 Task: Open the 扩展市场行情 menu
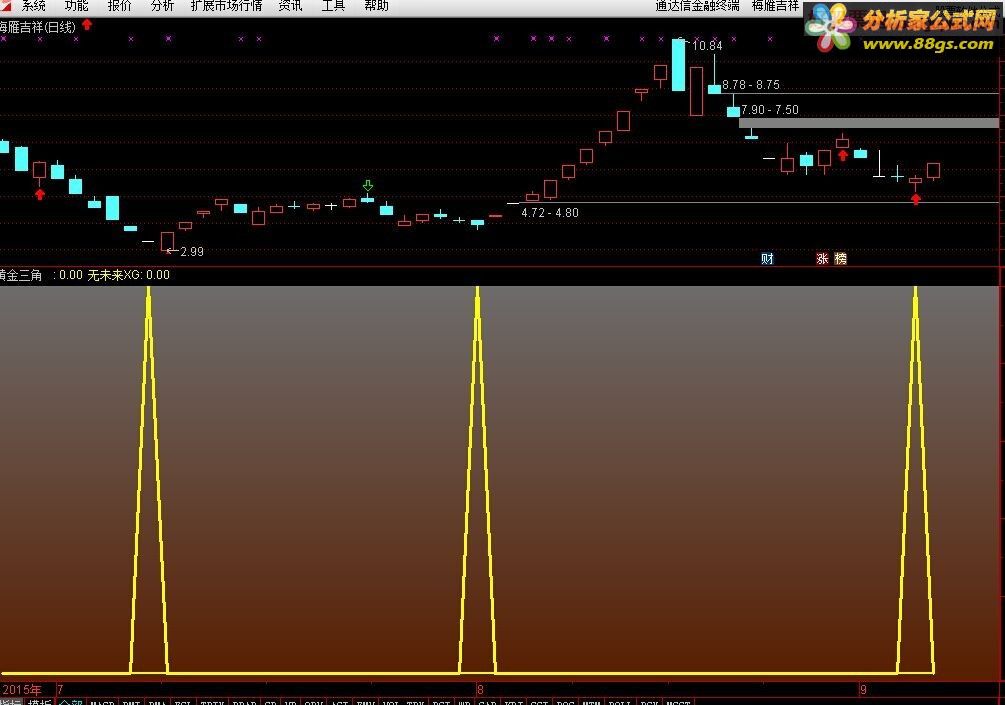click(x=226, y=6)
